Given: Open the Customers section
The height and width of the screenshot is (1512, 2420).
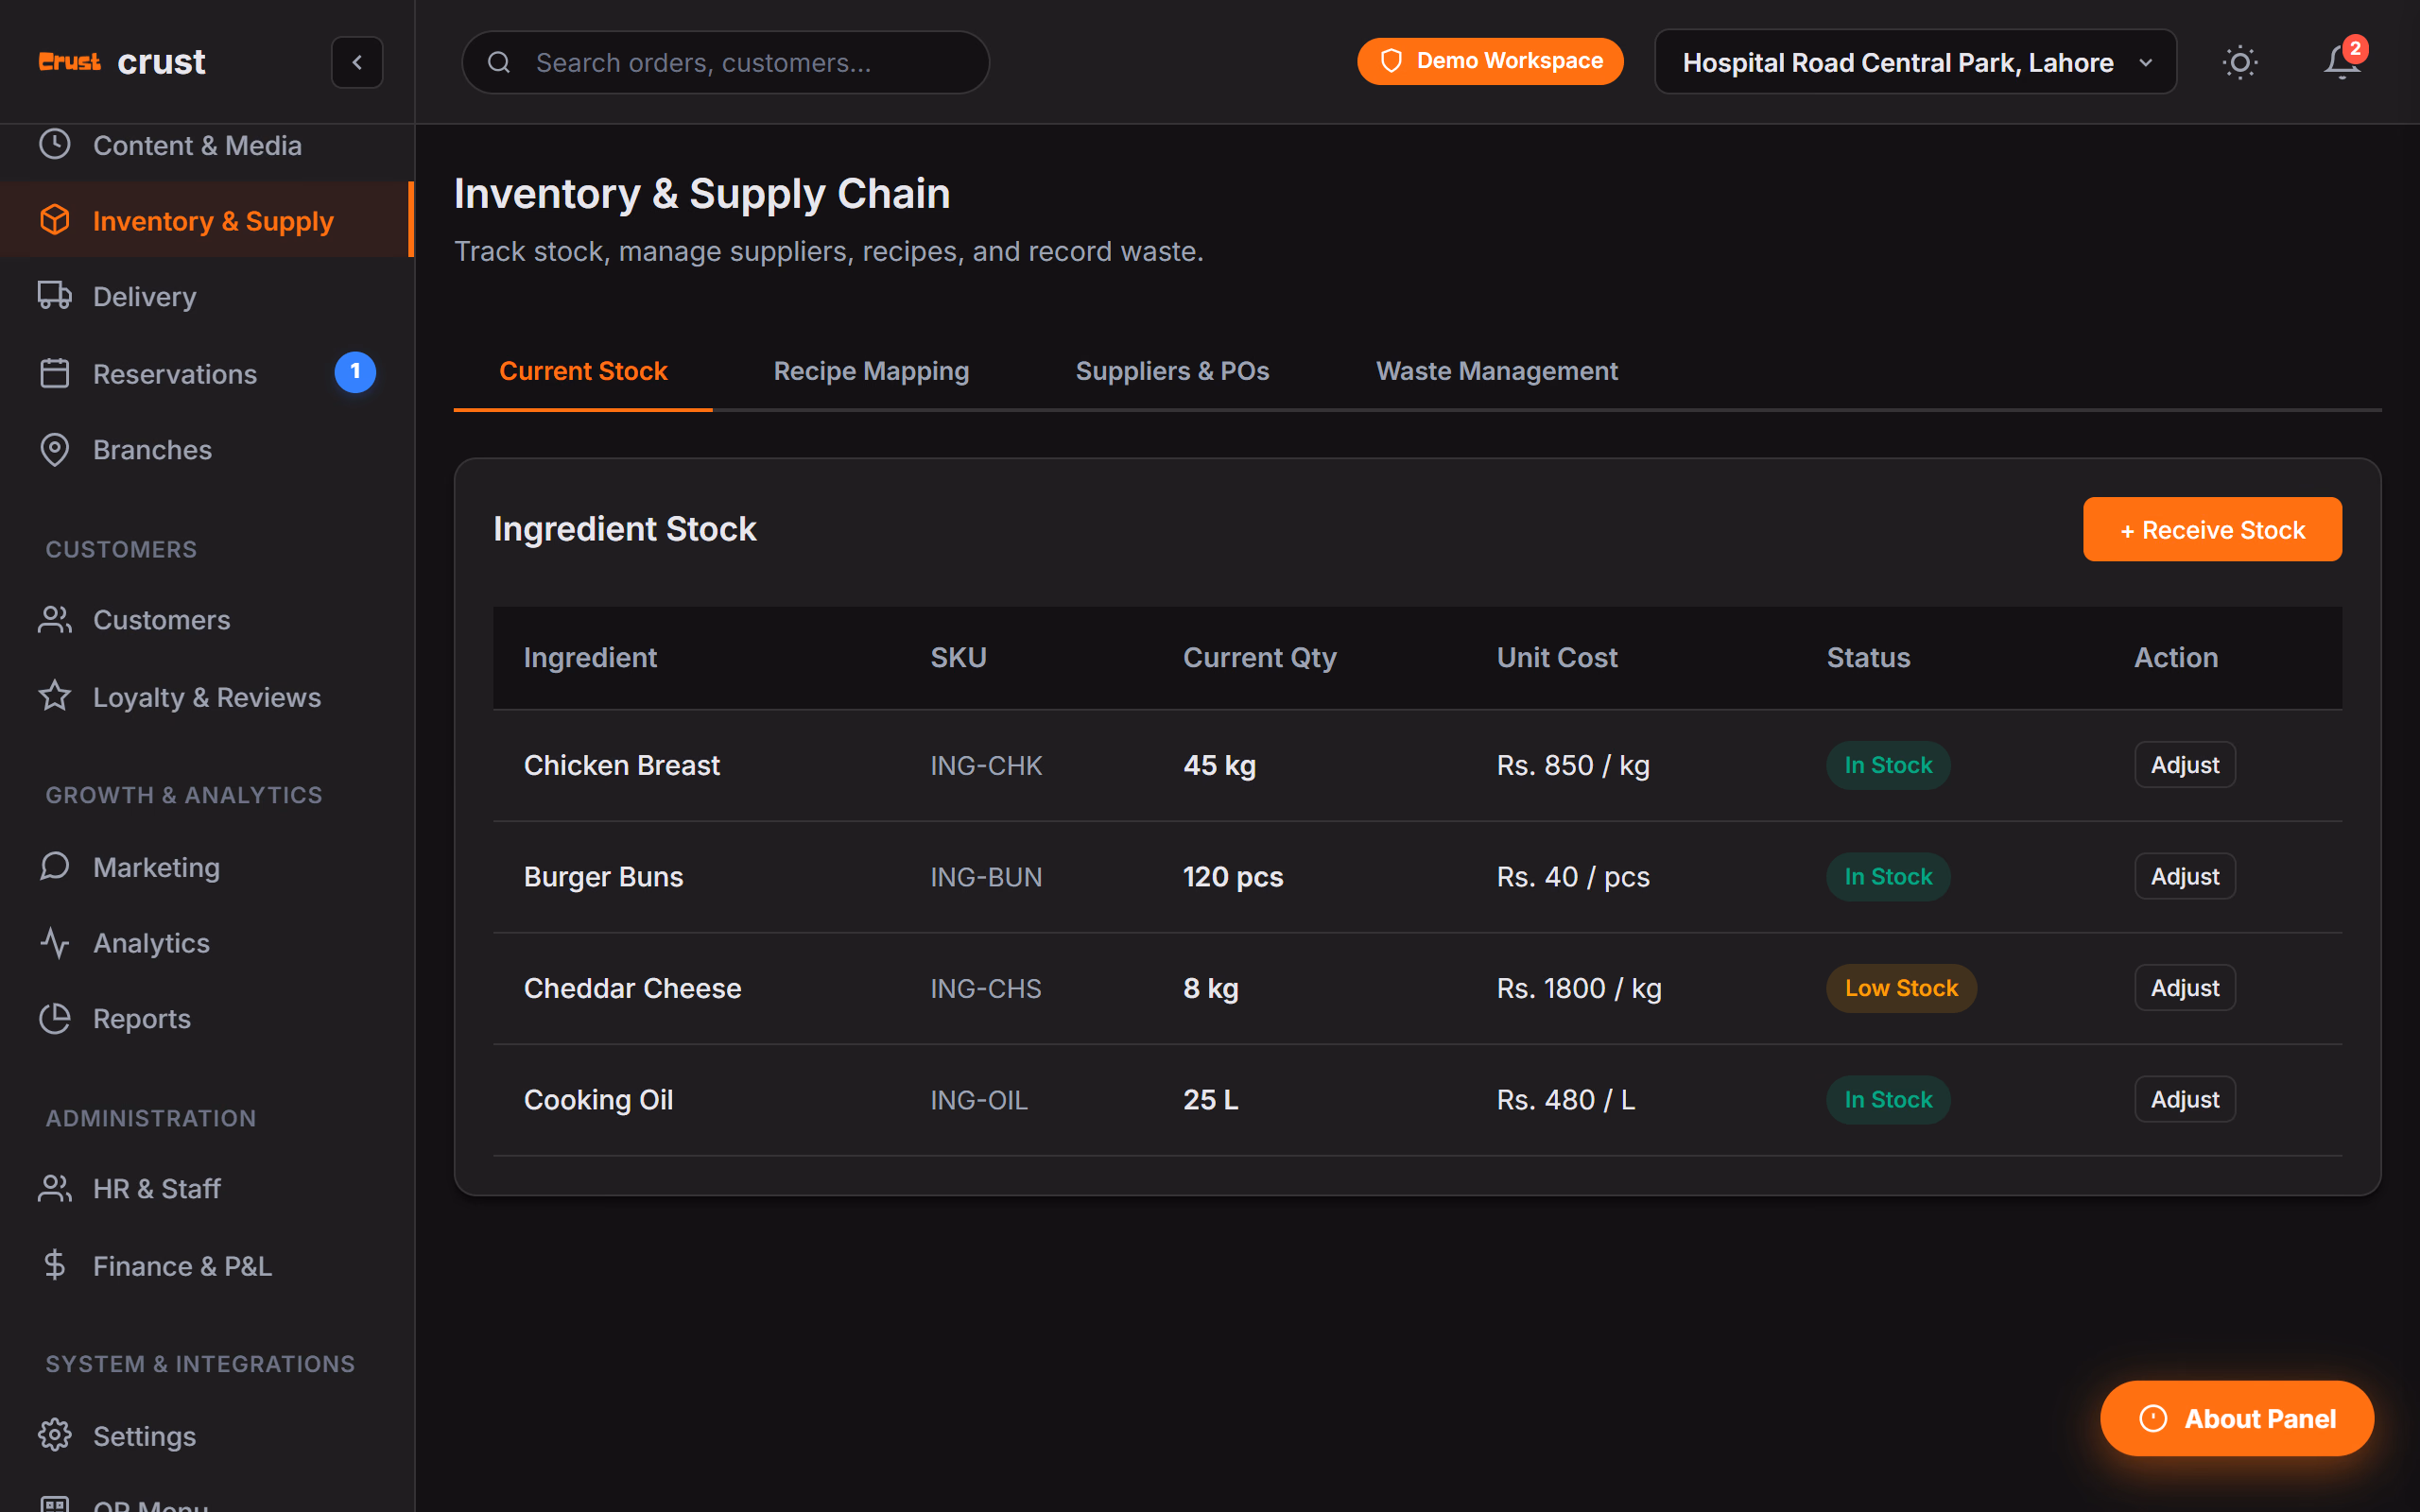Looking at the screenshot, I should (207, 620).
